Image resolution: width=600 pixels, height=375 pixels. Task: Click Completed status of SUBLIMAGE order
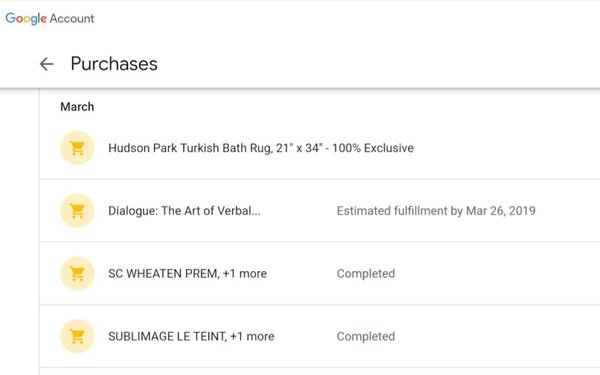(x=366, y=336)
